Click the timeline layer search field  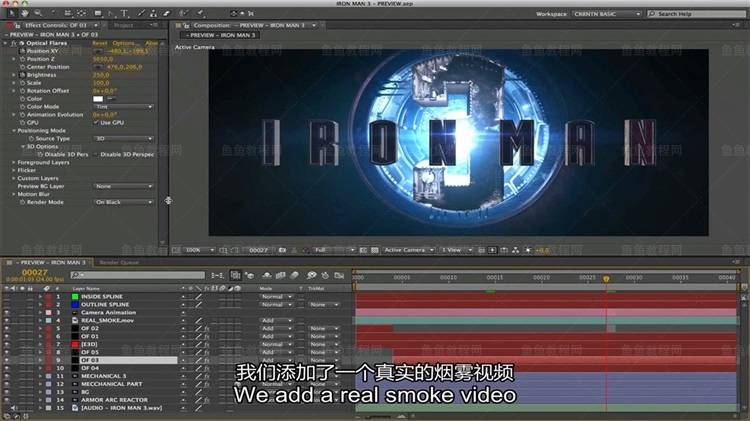[x=138, y=275]
